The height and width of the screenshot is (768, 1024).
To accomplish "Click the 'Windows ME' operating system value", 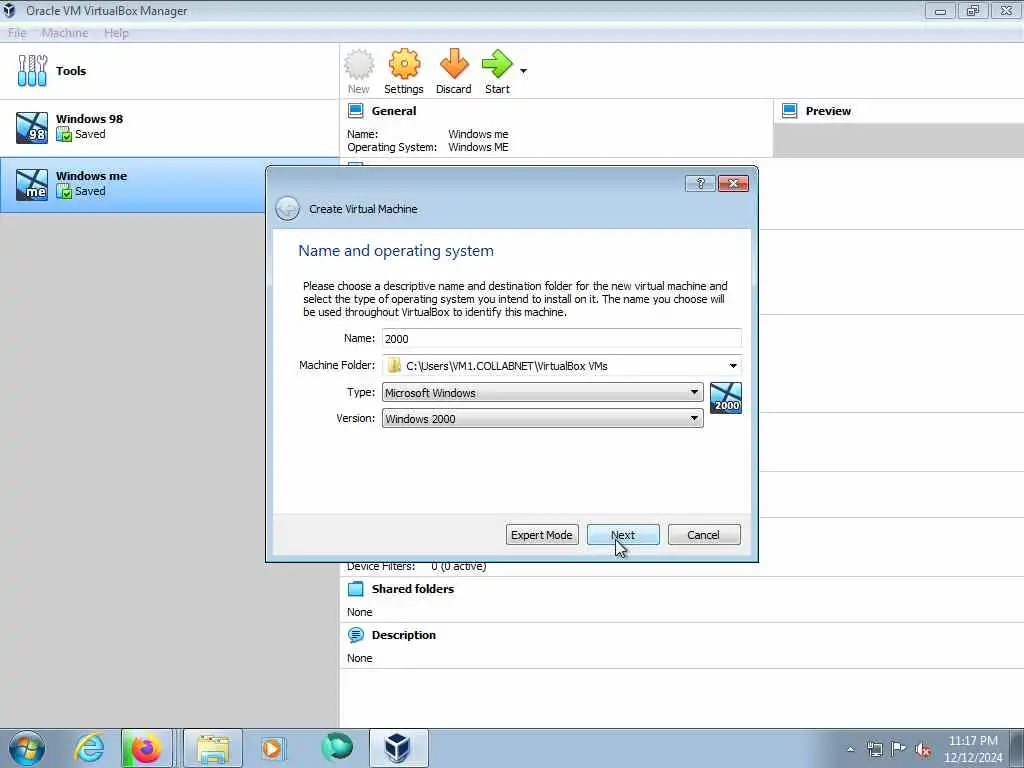I will tap(478, 148).
